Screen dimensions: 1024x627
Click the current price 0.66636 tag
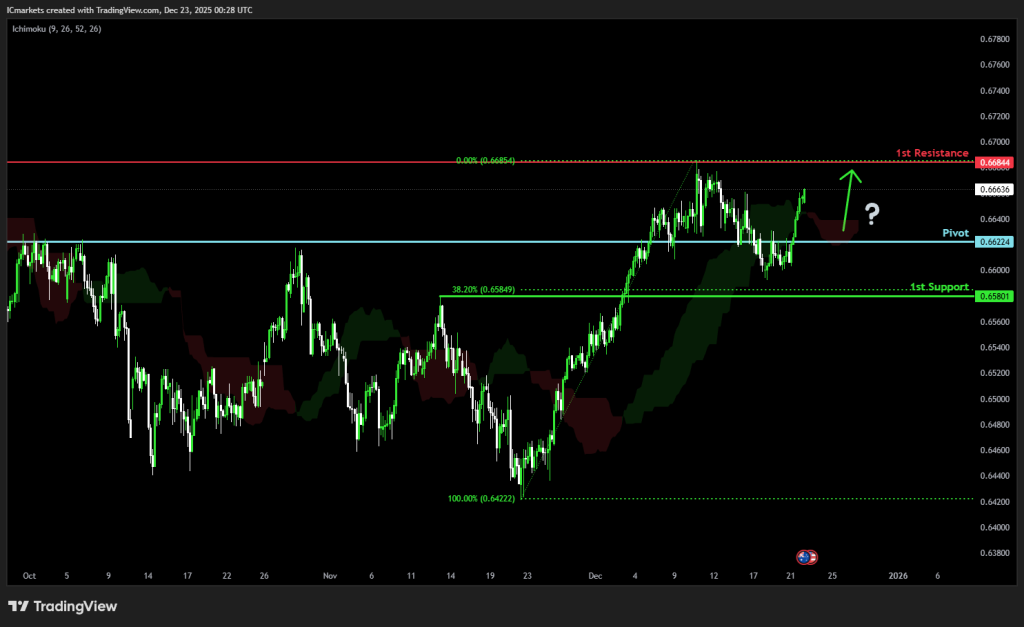point(996,189)
